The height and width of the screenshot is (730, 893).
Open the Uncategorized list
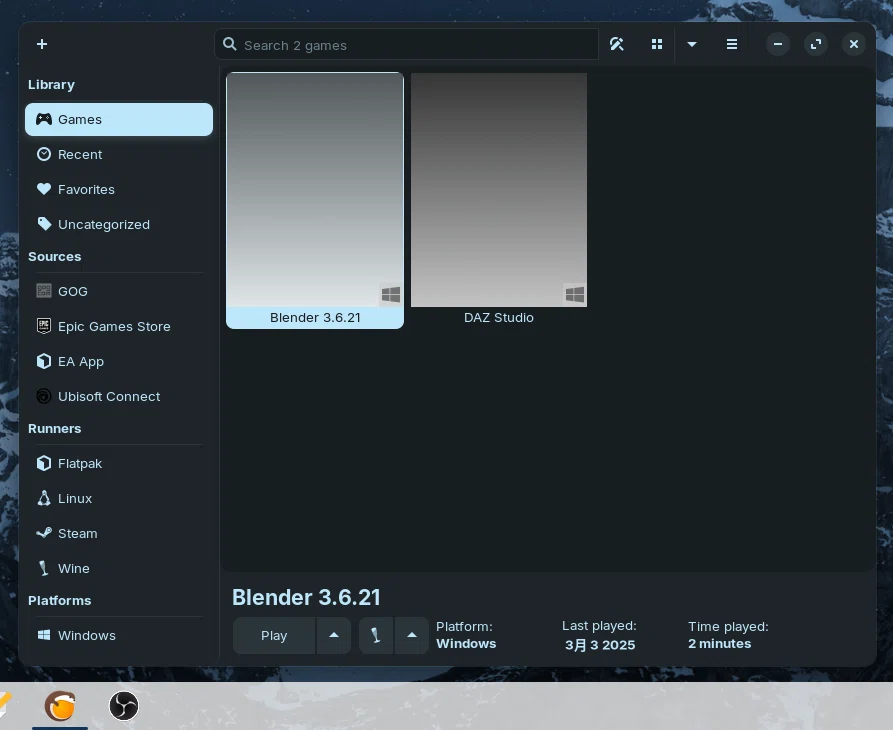tap(119, 224)
